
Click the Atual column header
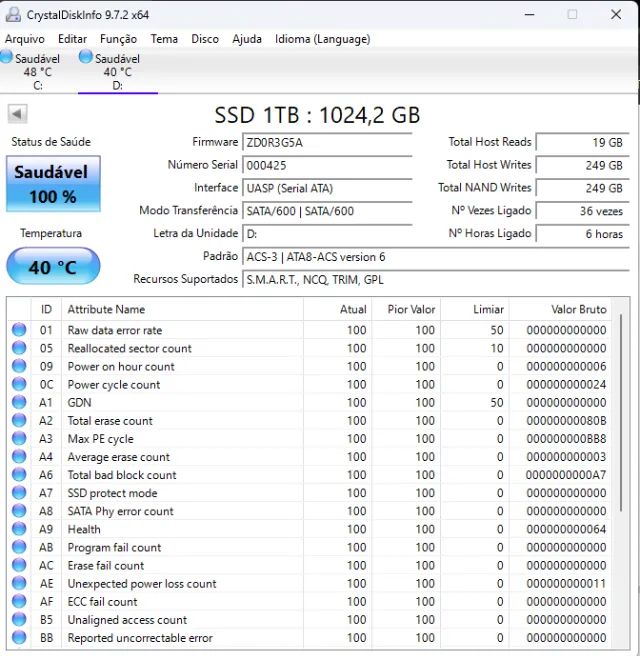(x=338, y=309)
